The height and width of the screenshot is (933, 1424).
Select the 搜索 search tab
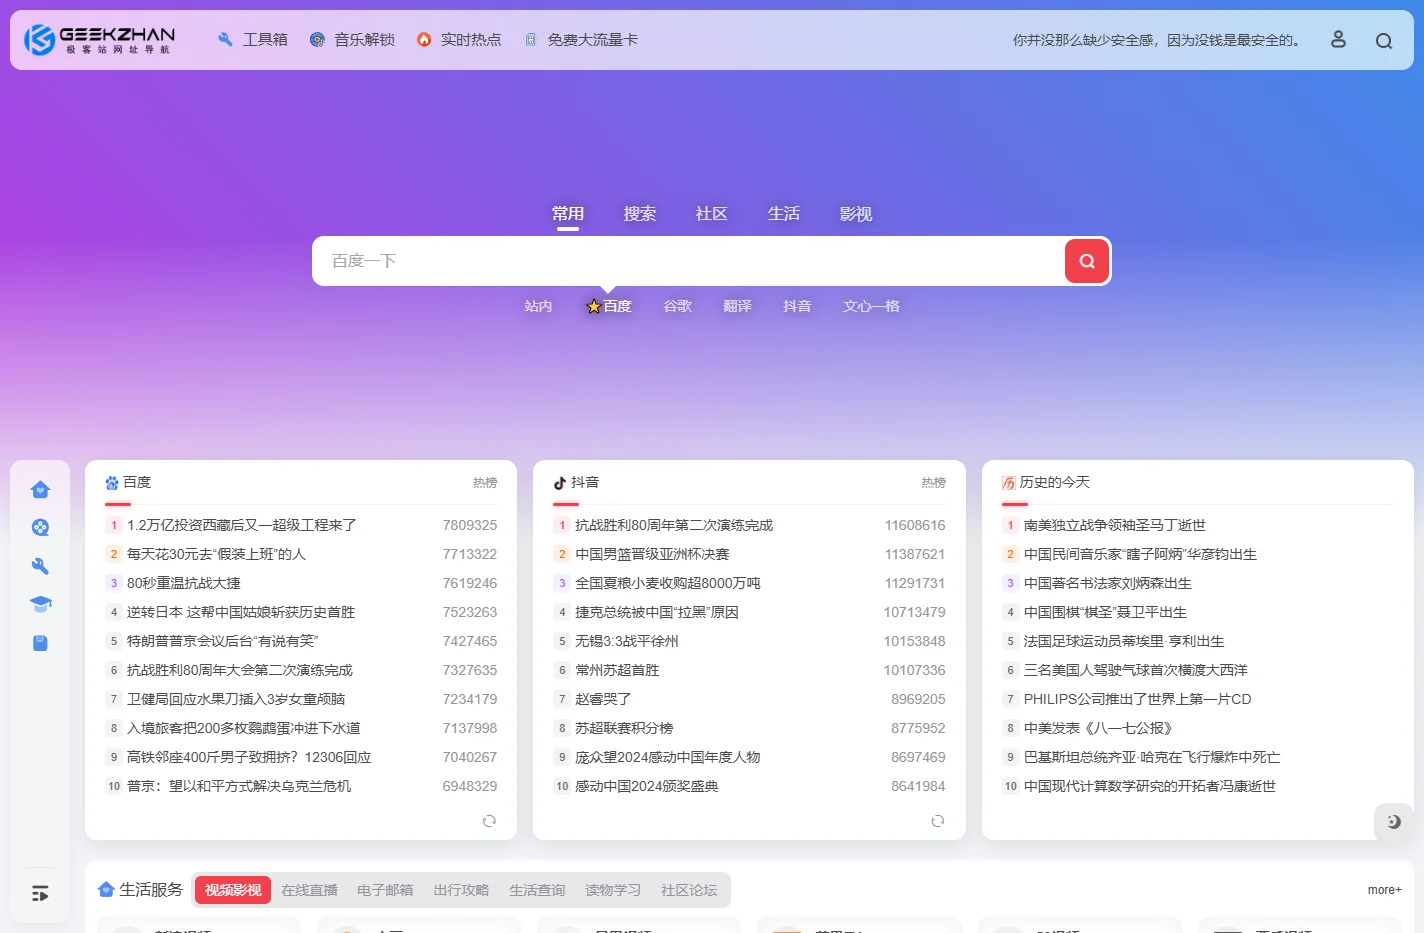[640, 214]
